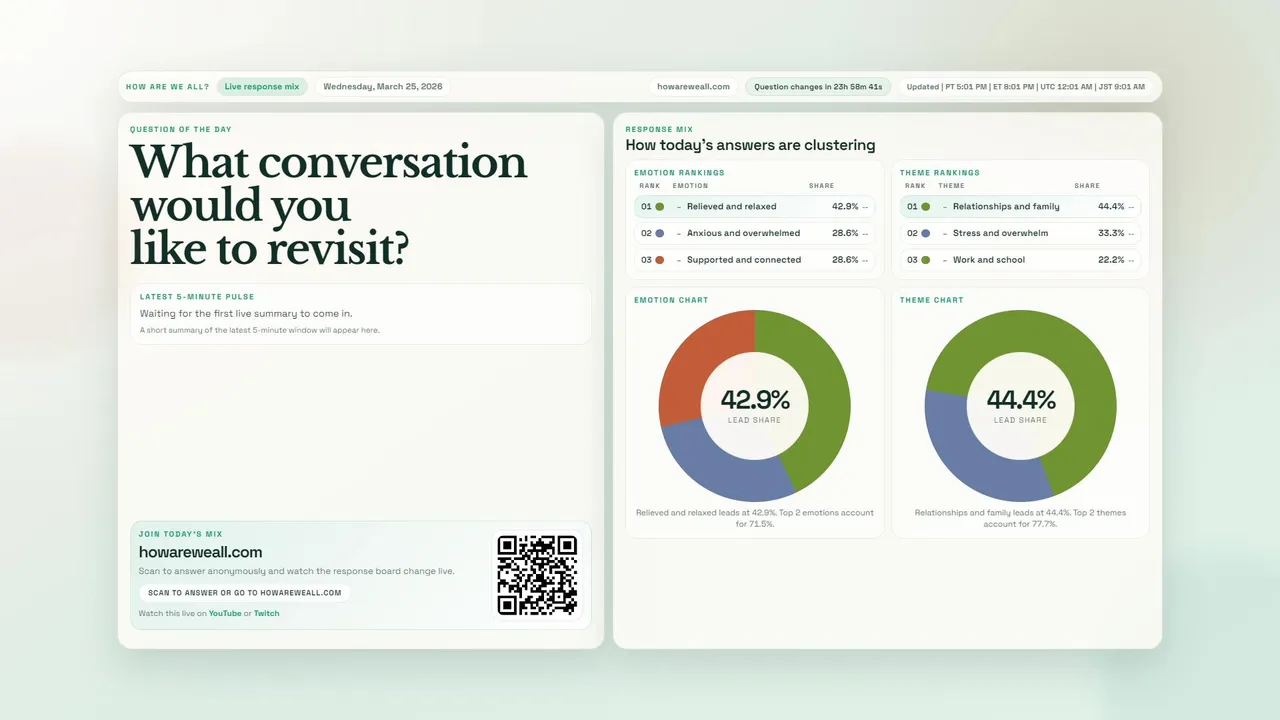
Task: Click the Question changes countdown pill
Action: click(x=818, y=87)
